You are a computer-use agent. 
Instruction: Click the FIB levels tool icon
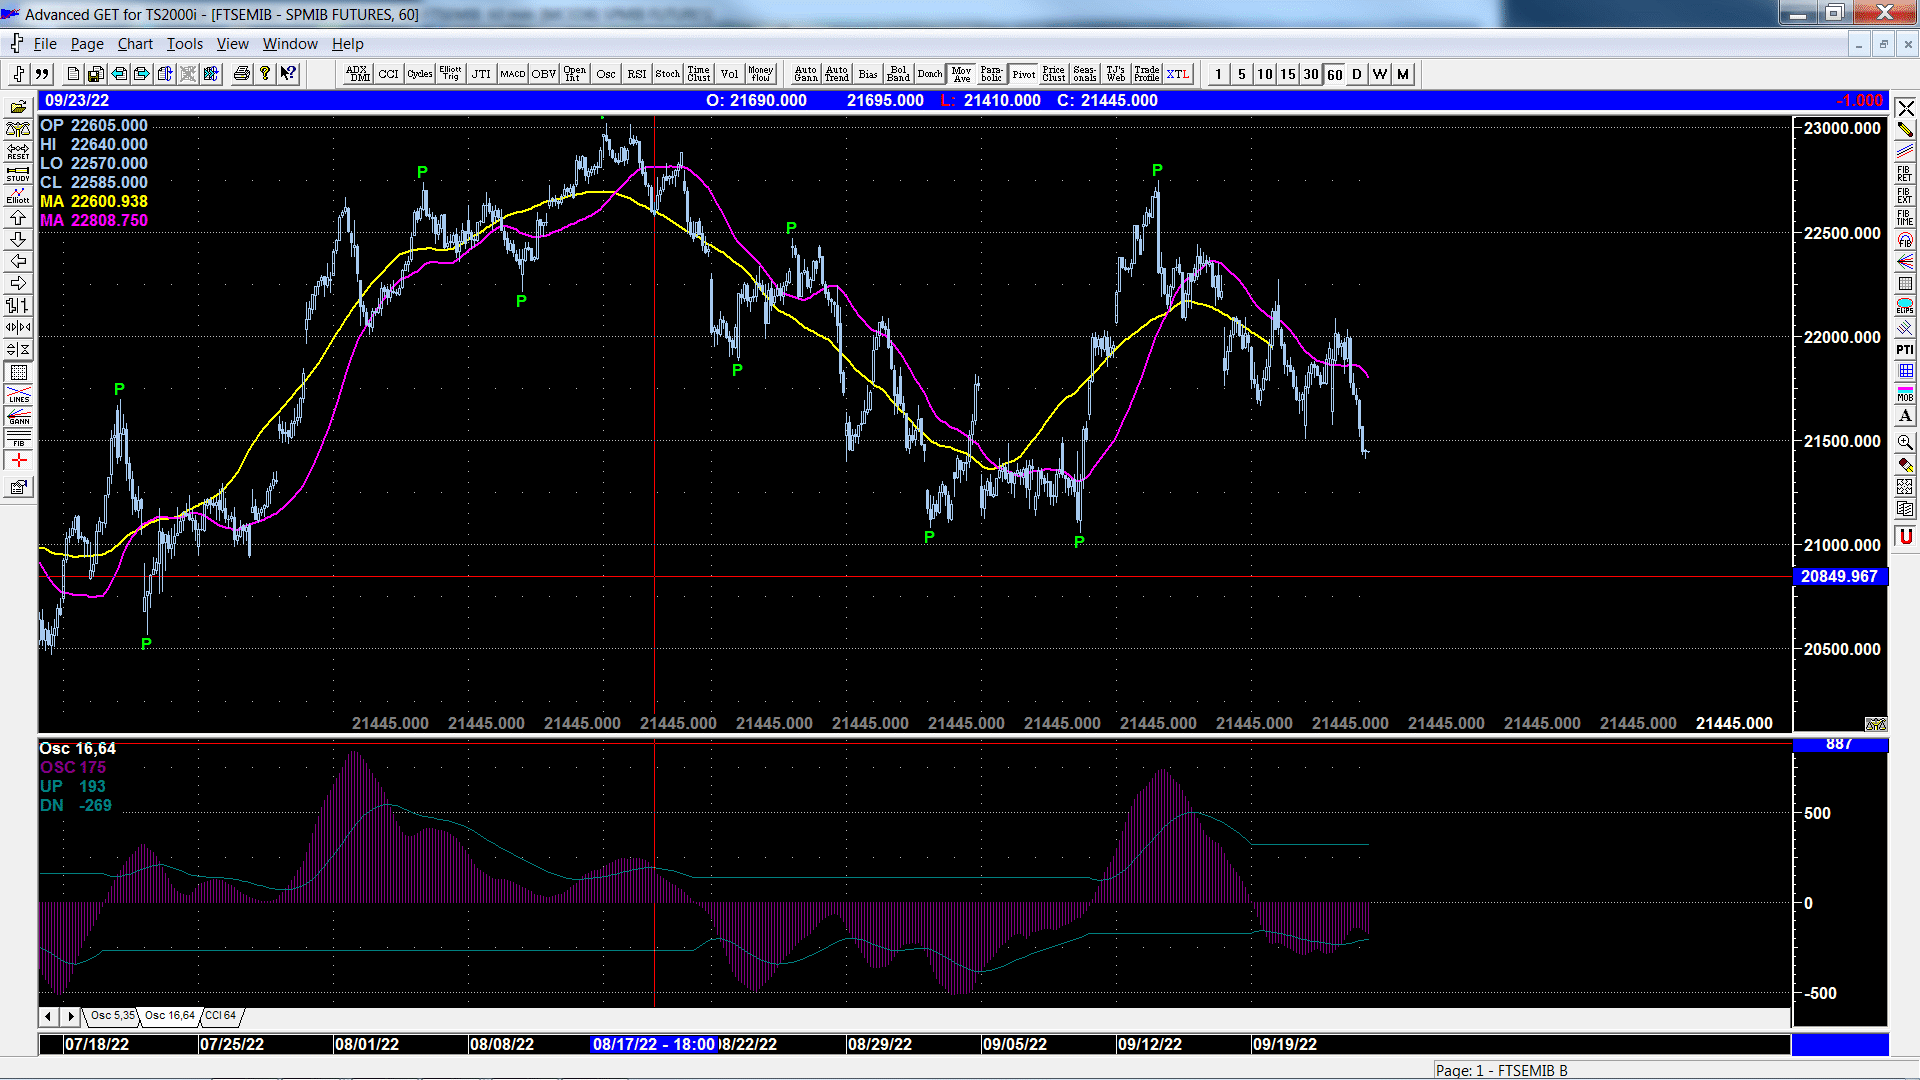(x=18, y=438)
